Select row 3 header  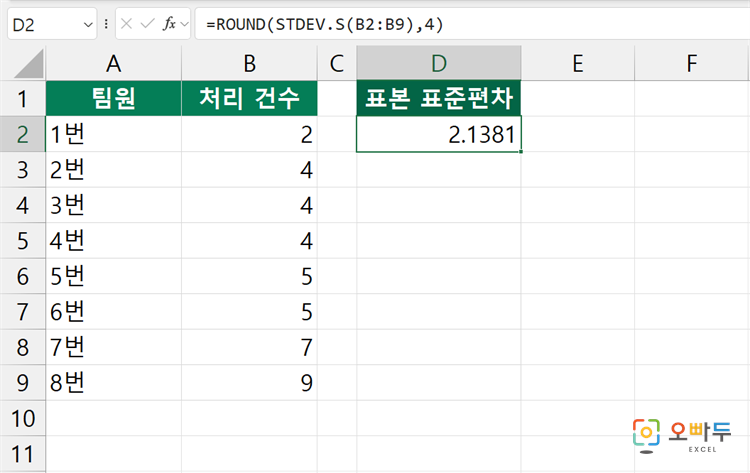point(22,170)
